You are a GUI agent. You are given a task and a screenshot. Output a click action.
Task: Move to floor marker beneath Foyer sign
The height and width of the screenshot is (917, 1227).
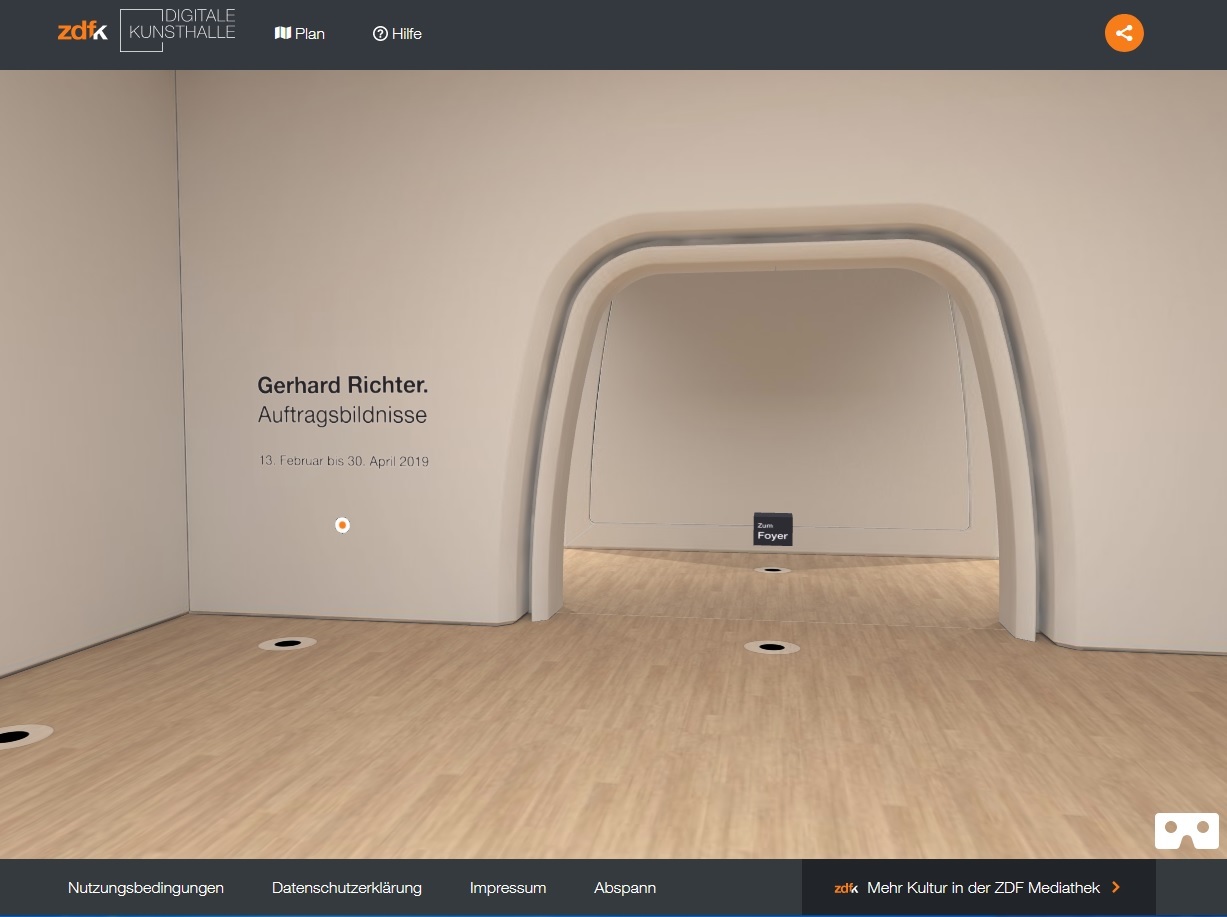771,570
